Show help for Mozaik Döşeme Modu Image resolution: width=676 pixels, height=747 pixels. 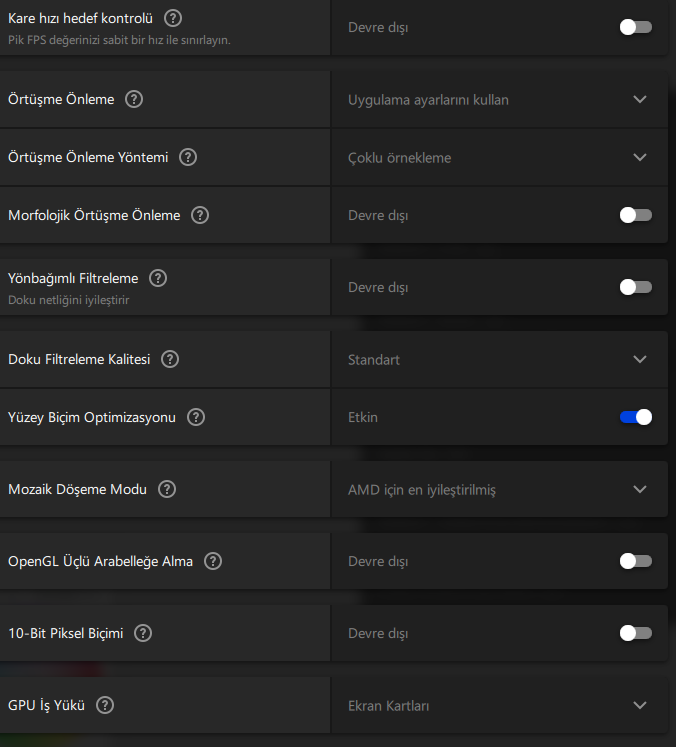click(167, 489)
